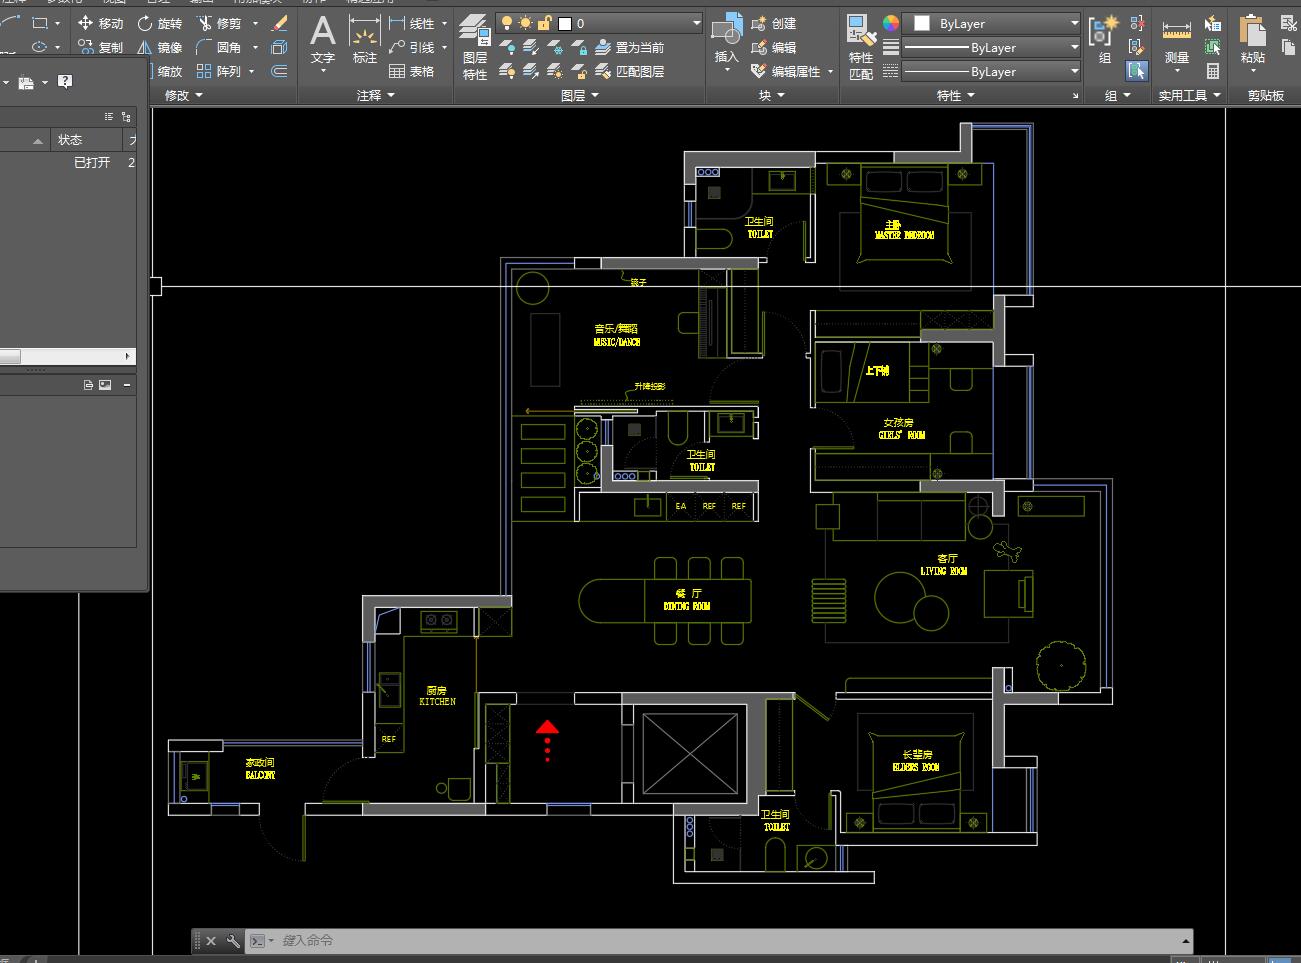
Task: Collapse the lower palette panel with minus
Action: pos(127,385)
